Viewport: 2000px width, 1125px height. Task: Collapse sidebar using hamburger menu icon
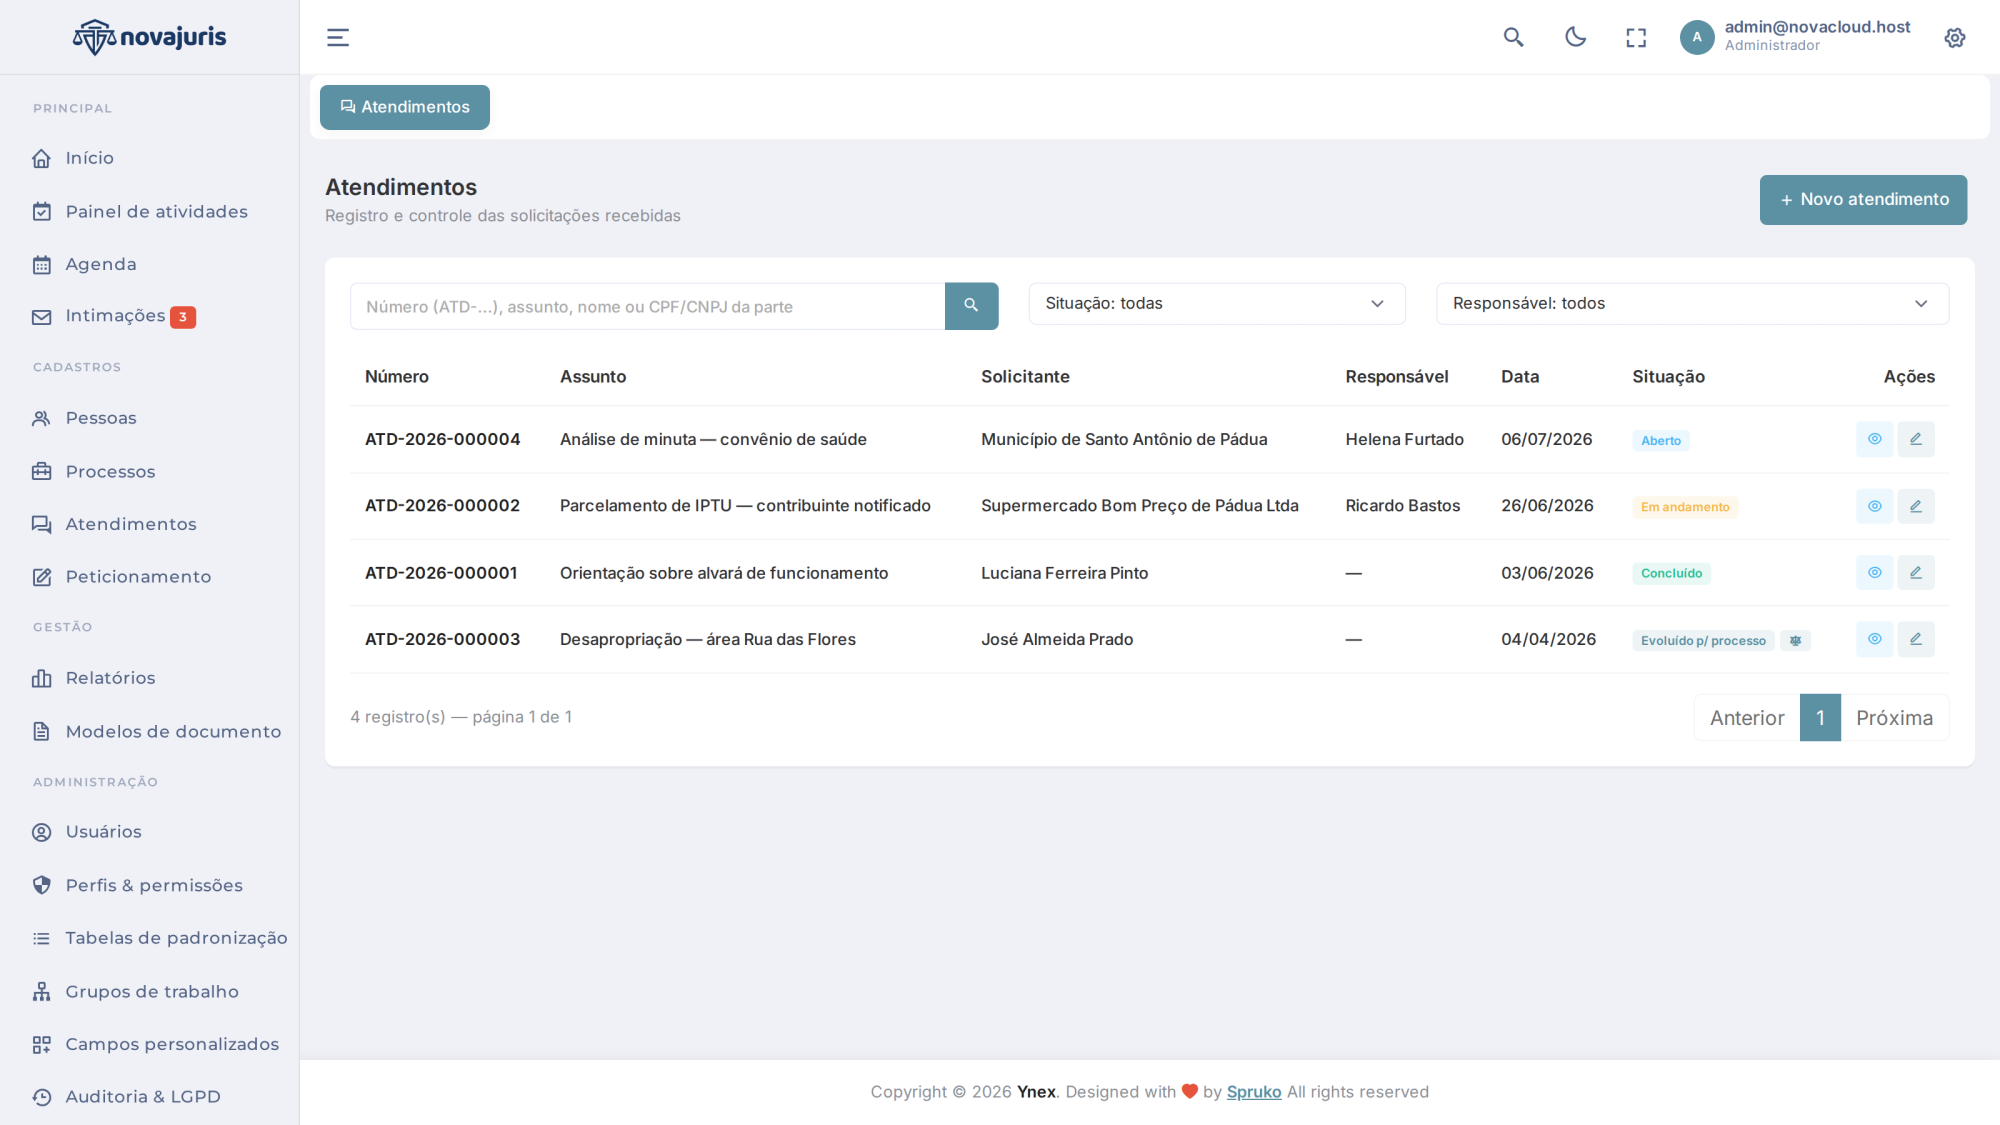point(338,38)
